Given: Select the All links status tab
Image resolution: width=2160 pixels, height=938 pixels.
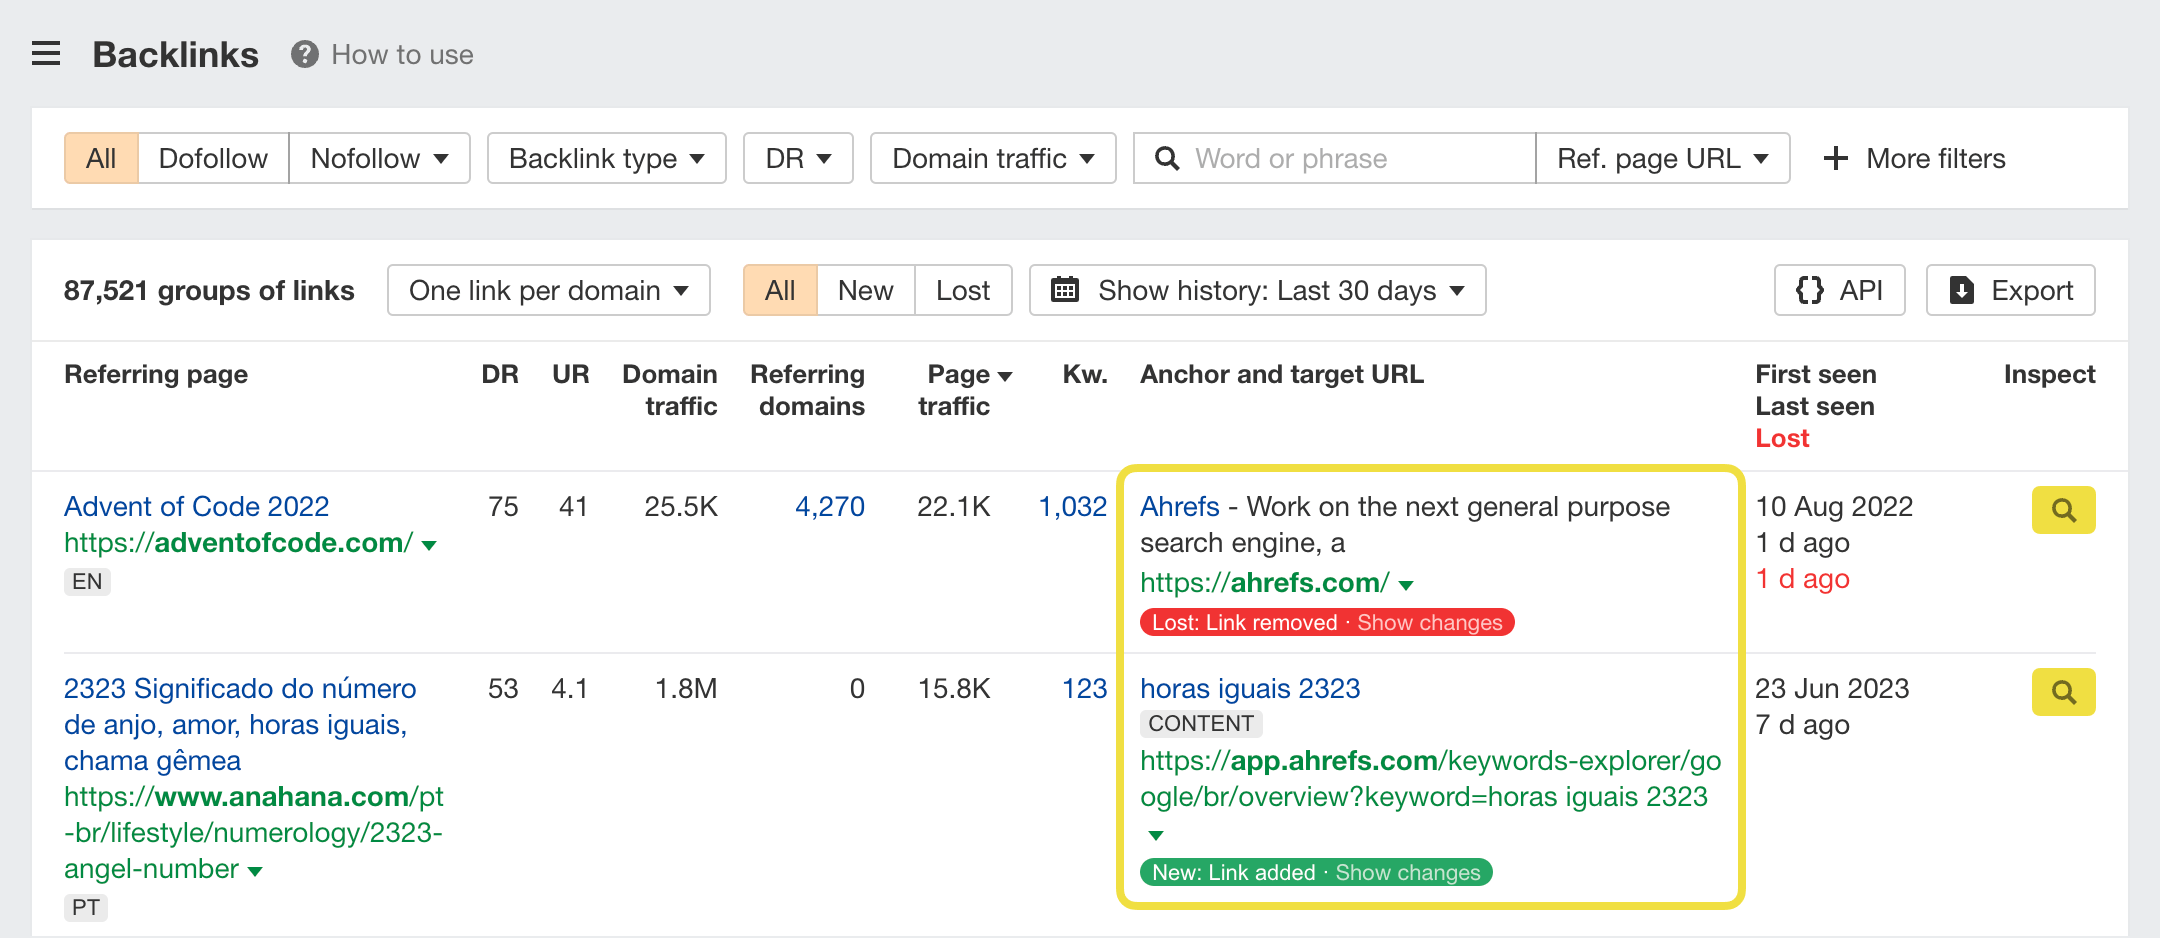Looking at the screenshot, I should (x=780, y=290).
